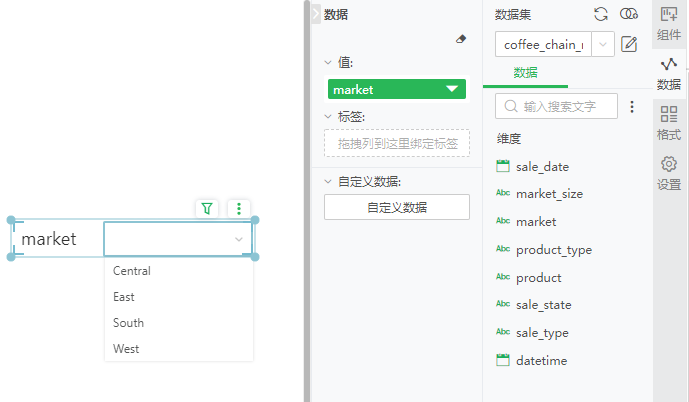The image size is (689, 402).
Task: Select the 数据 tab under the dataset
Action: [525, 73]
